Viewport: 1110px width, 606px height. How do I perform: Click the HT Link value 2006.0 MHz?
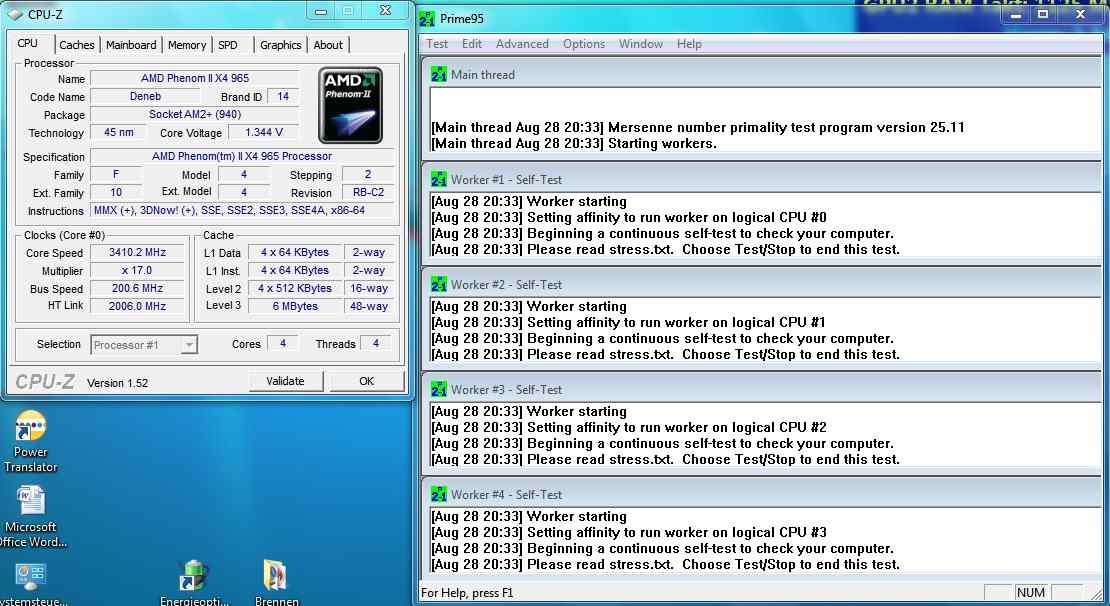pyautogui.click(x=137, y=306)
